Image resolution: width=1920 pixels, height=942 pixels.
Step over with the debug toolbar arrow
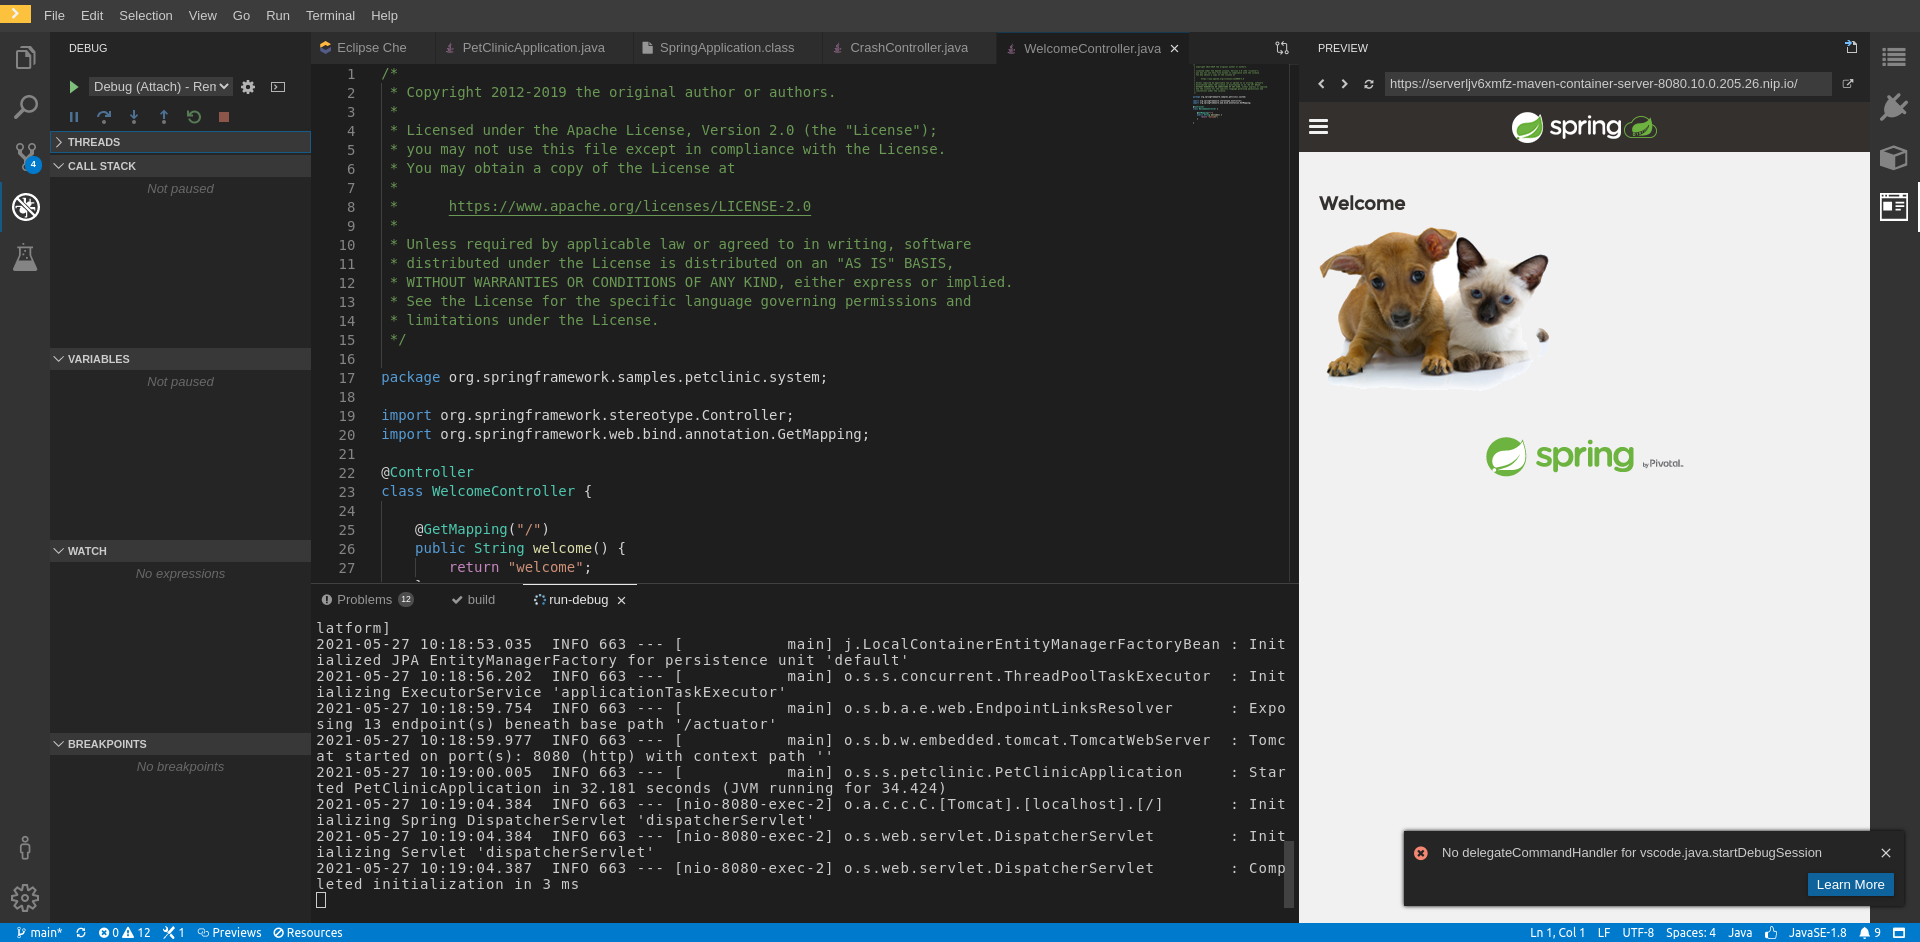[104, 117]
